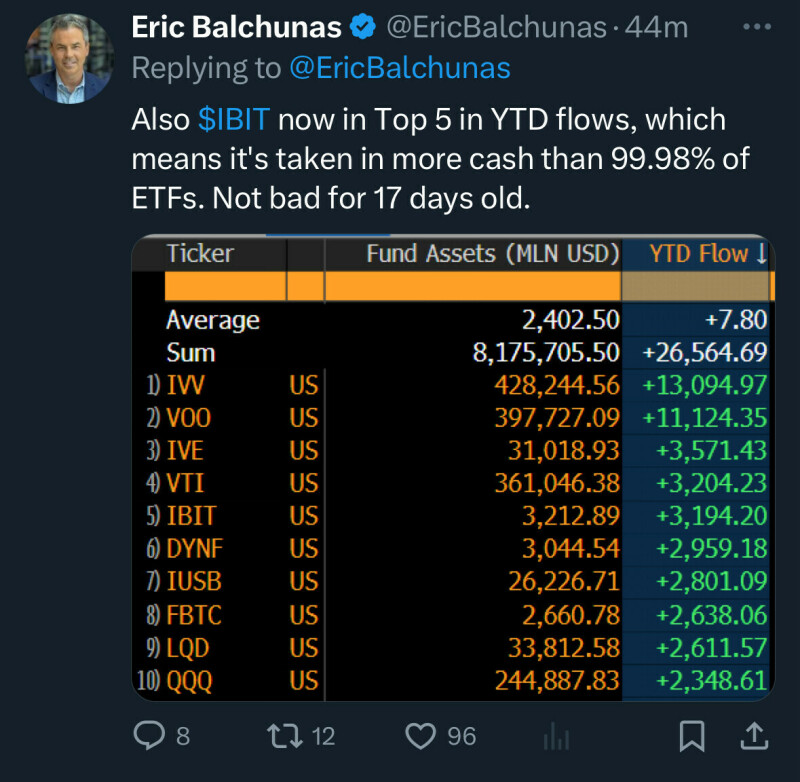Open Eric Balchunas profile picture
800x782 pixels.
(69, 58)
